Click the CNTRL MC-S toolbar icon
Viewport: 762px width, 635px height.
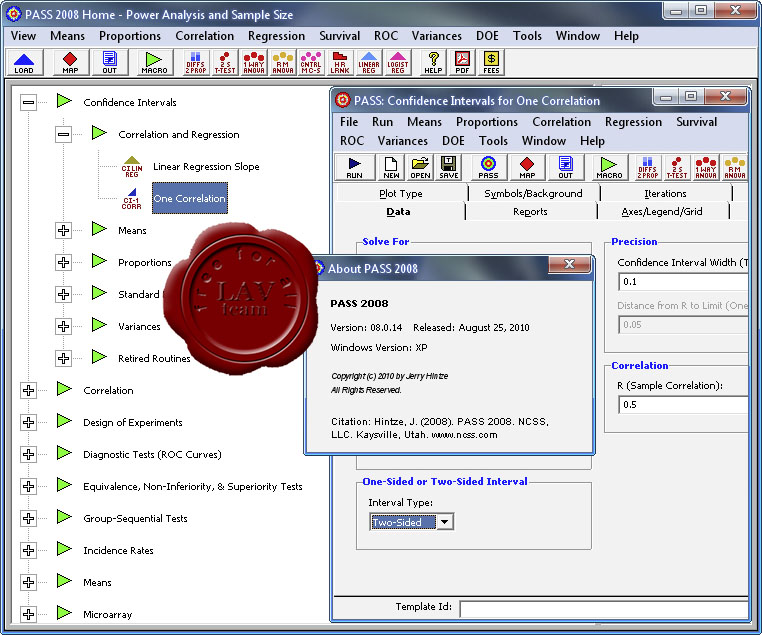point(311,63)
